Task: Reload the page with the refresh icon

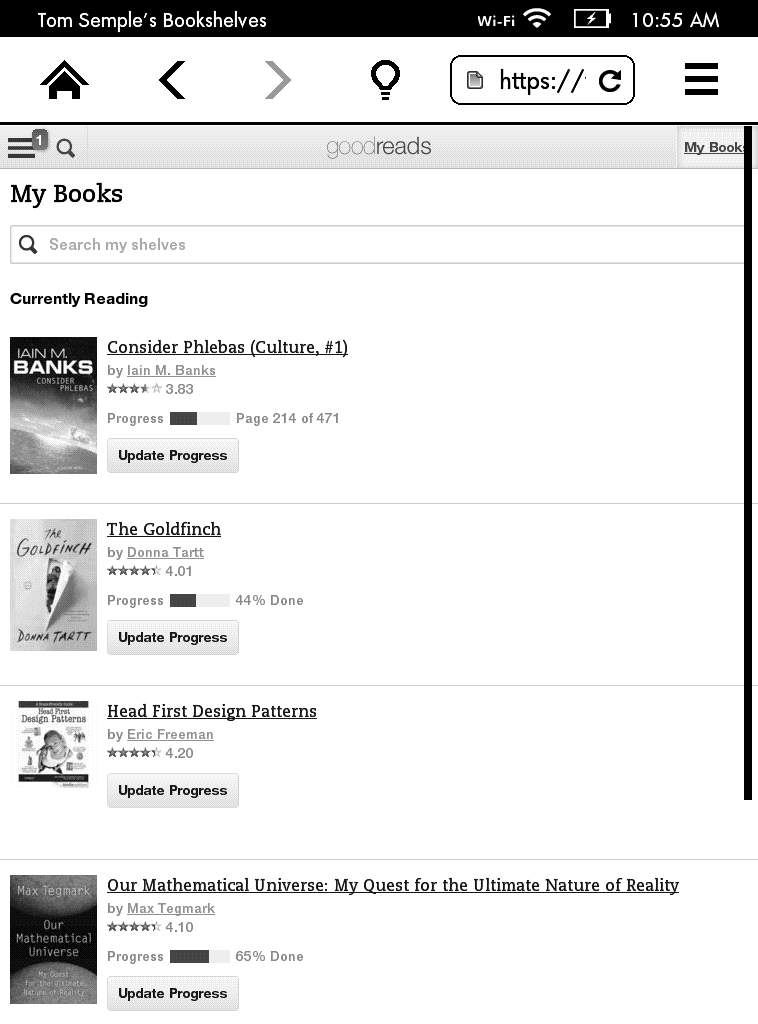Action: [x=610, y=81]
